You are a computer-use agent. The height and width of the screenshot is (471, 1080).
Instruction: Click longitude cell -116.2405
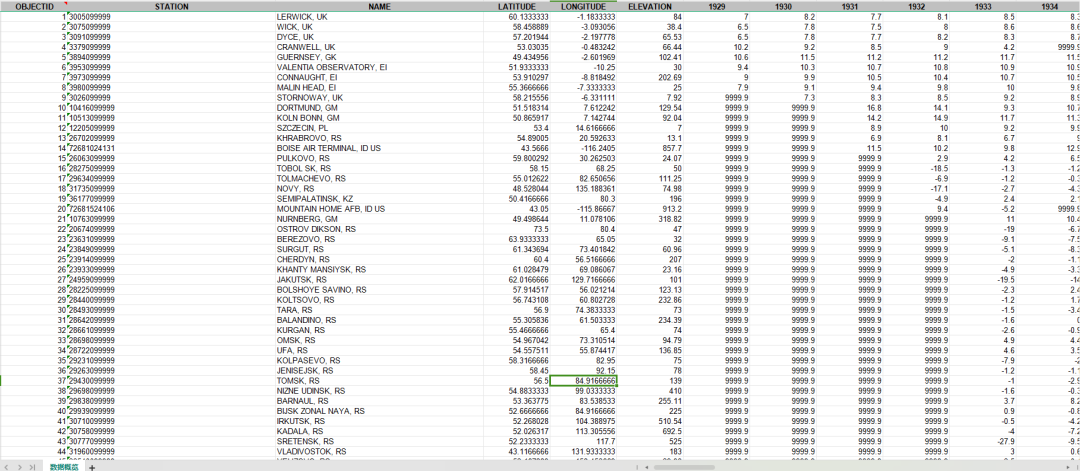point(583,149)
